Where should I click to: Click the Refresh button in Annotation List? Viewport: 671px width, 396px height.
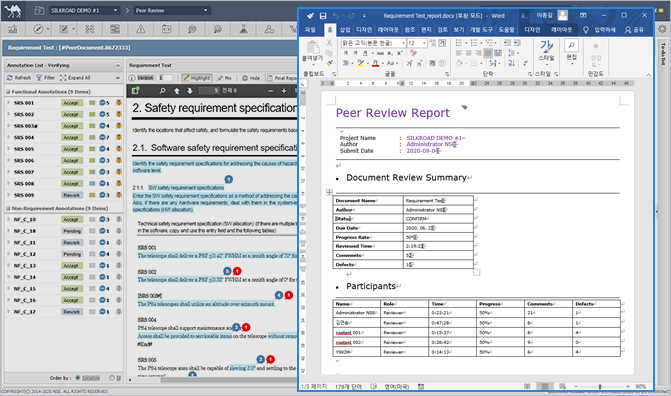[19, 77]
